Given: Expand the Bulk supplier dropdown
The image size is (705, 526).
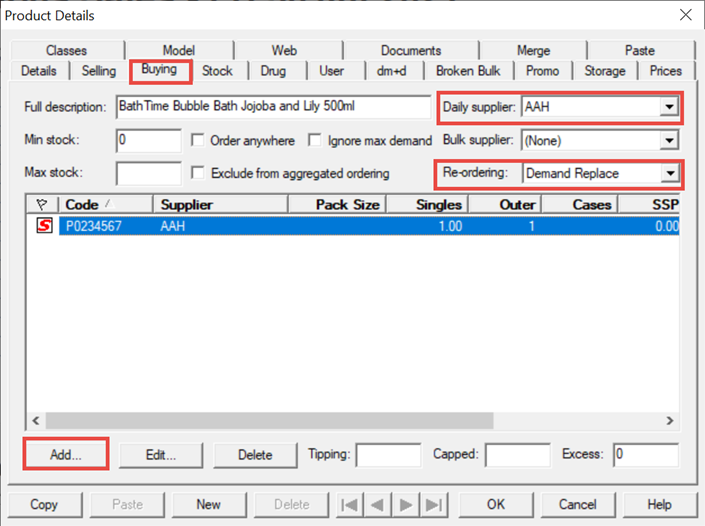Looking at the screenshot, I should (667, 141).
